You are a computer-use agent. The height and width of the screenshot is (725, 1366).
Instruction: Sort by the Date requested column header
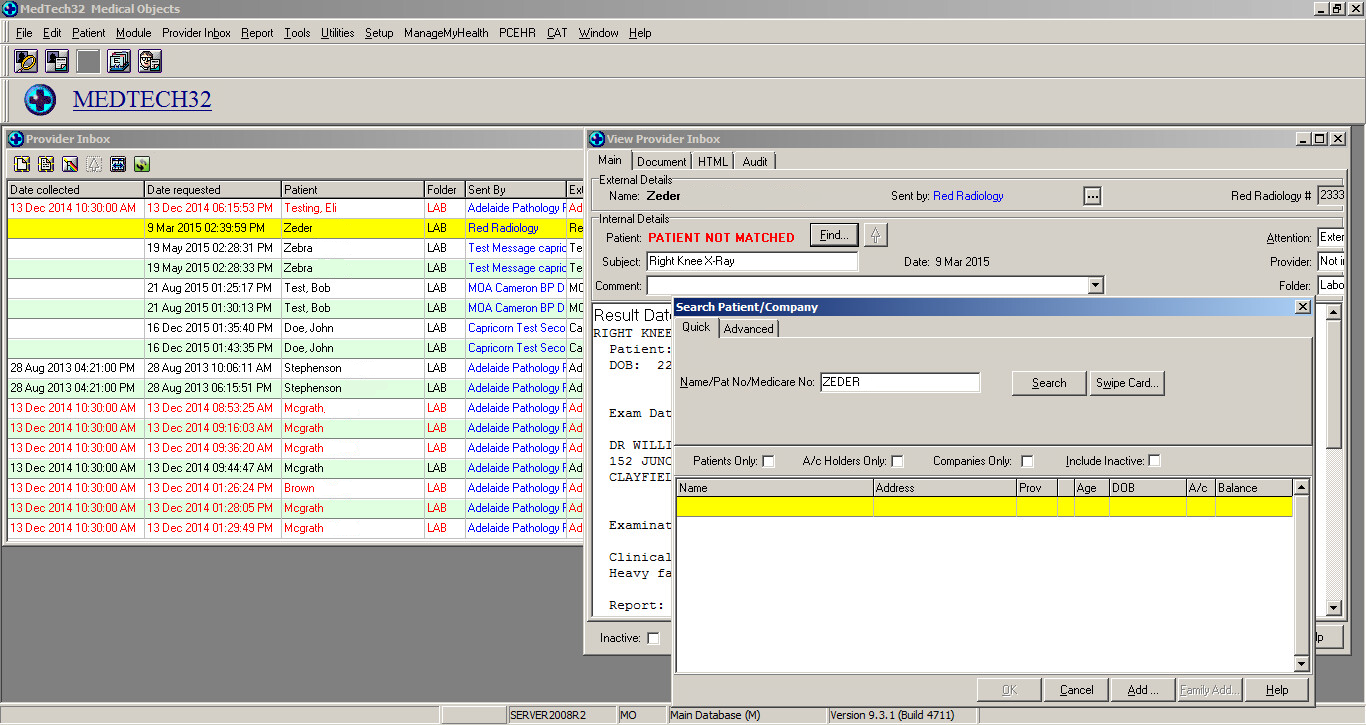point(213,190)
